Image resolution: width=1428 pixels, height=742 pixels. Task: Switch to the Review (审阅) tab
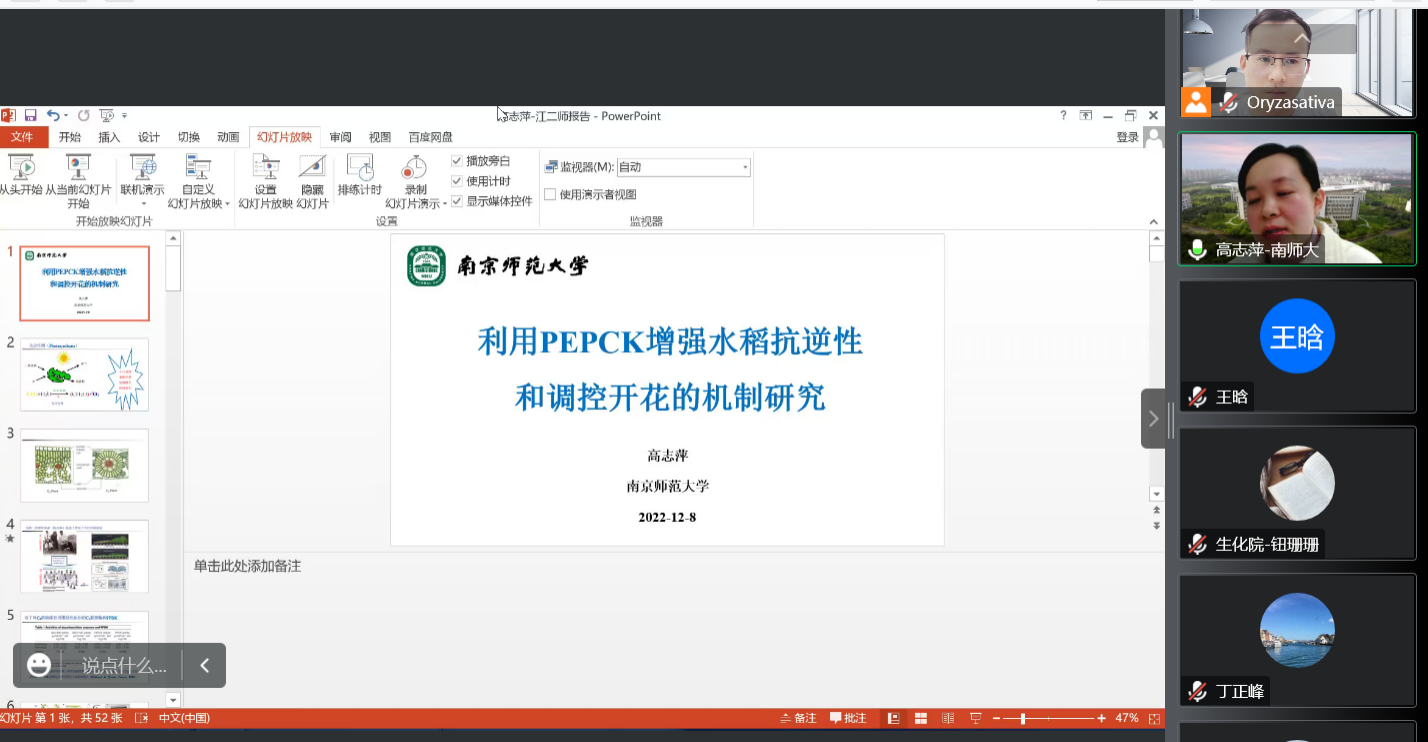coord(340,137)
